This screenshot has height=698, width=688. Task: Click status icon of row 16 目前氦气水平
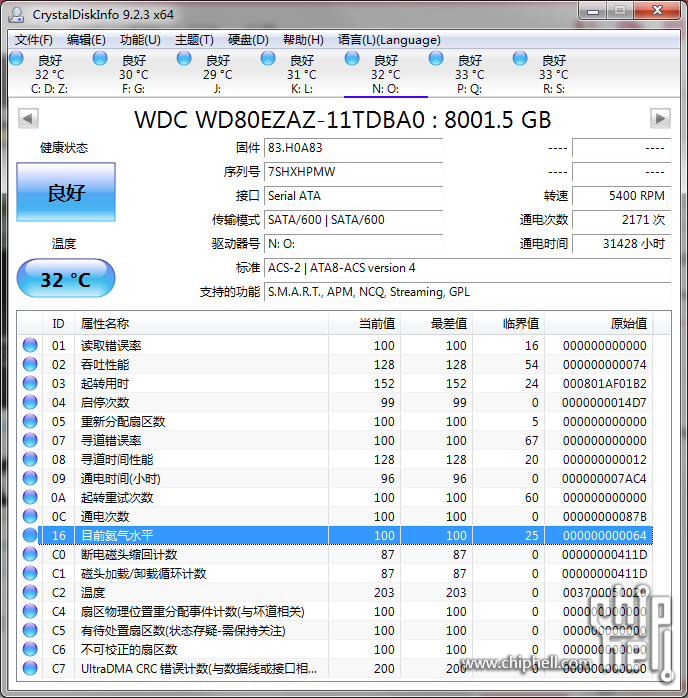pos(30,535)
